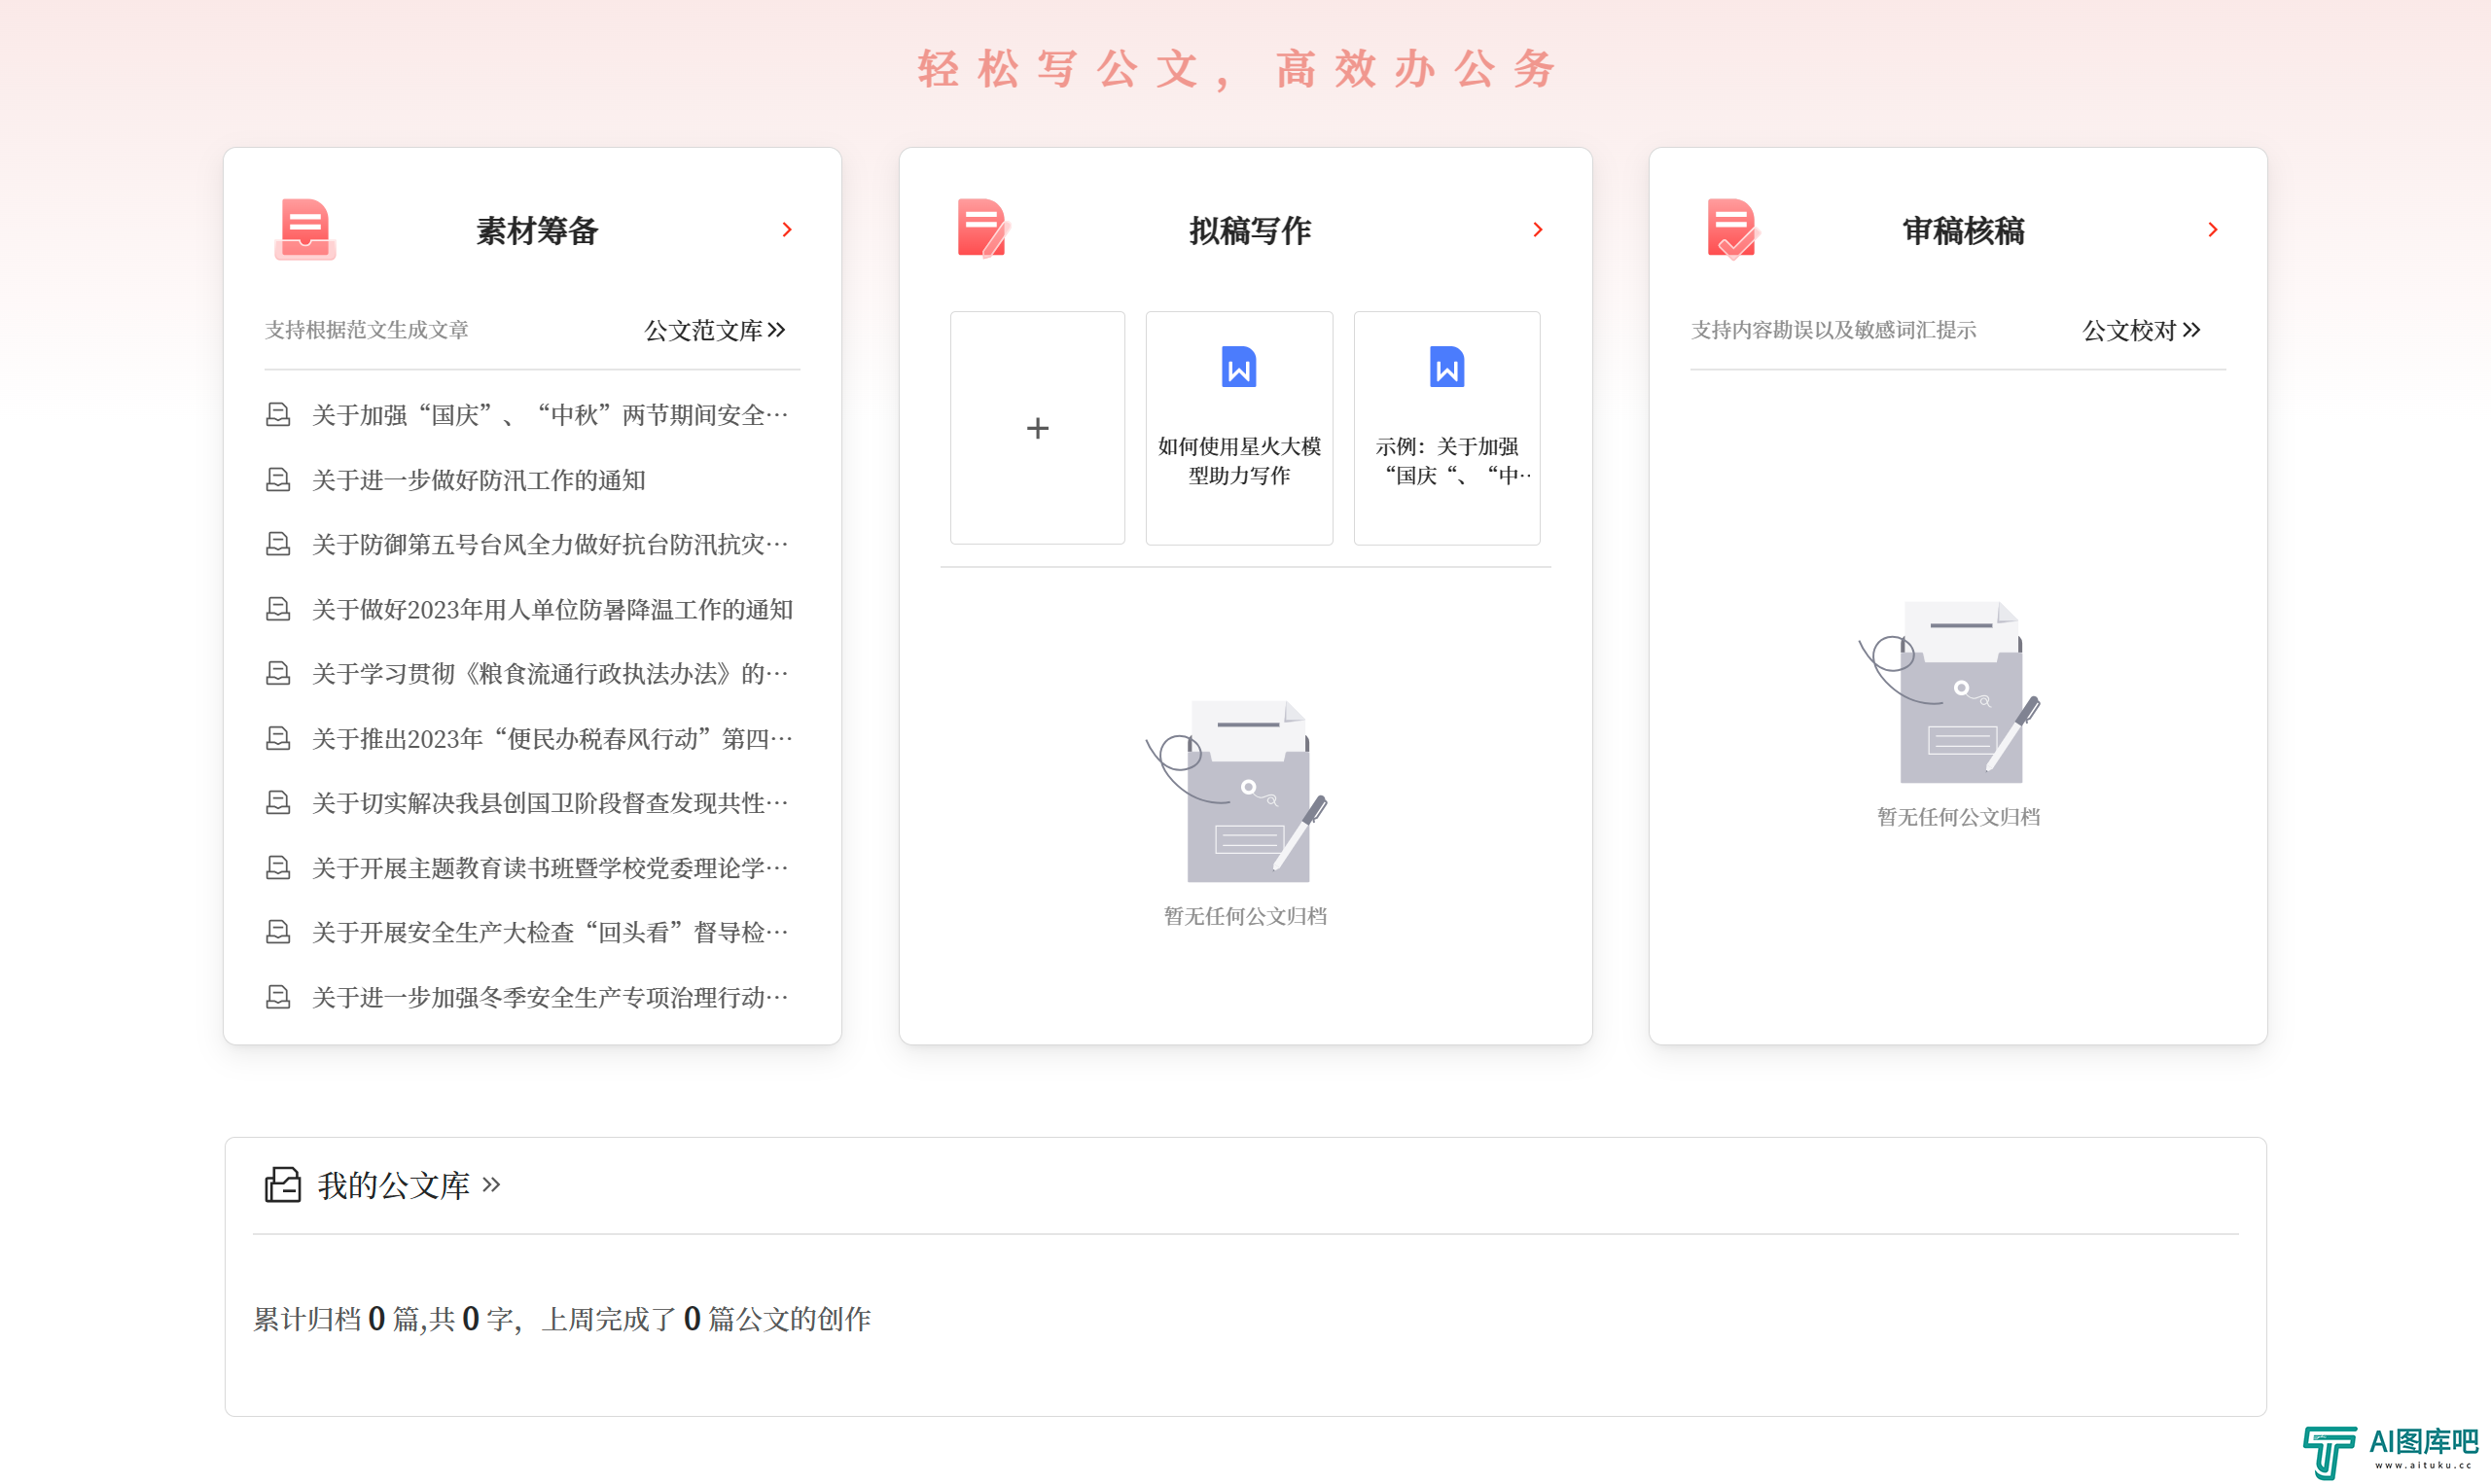Open the 第五号台风 防汛抗灾 sample document

tap(550, 544)
